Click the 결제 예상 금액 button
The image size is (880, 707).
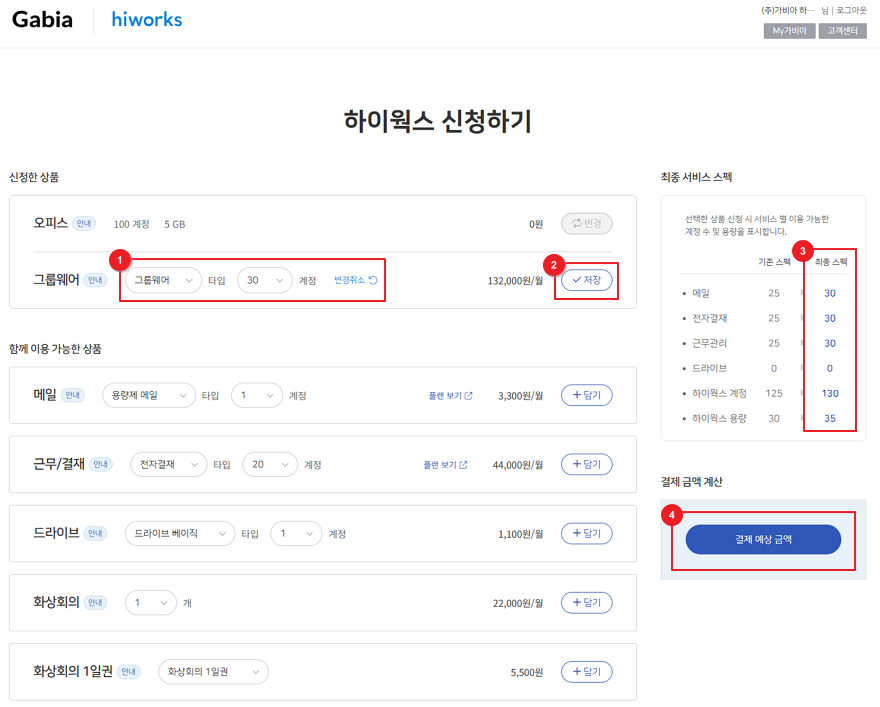763,539
